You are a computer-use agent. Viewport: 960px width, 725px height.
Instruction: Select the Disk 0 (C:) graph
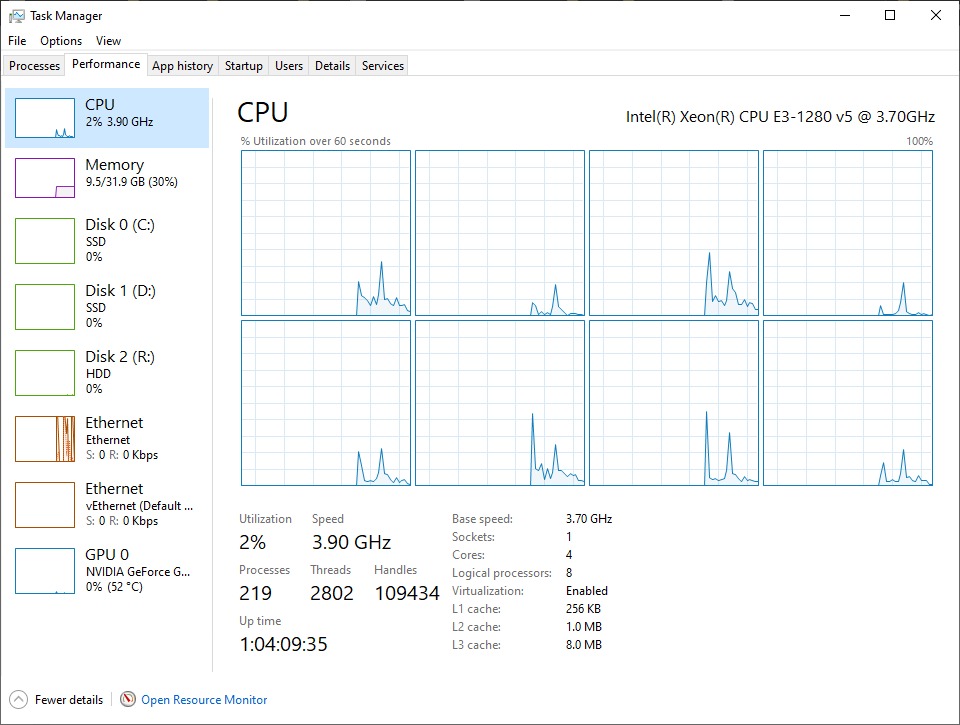click(x=45, y=242)
